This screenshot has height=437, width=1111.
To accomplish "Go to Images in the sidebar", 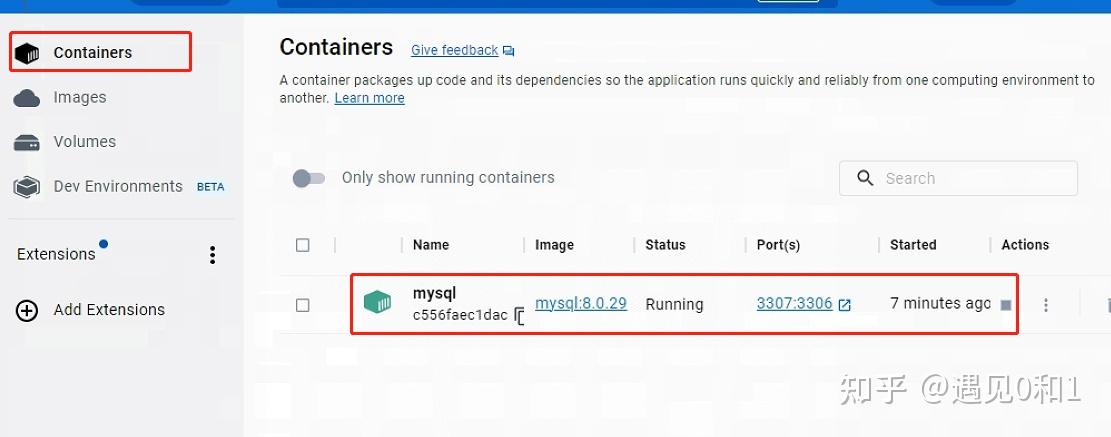I will coord(79,97).
